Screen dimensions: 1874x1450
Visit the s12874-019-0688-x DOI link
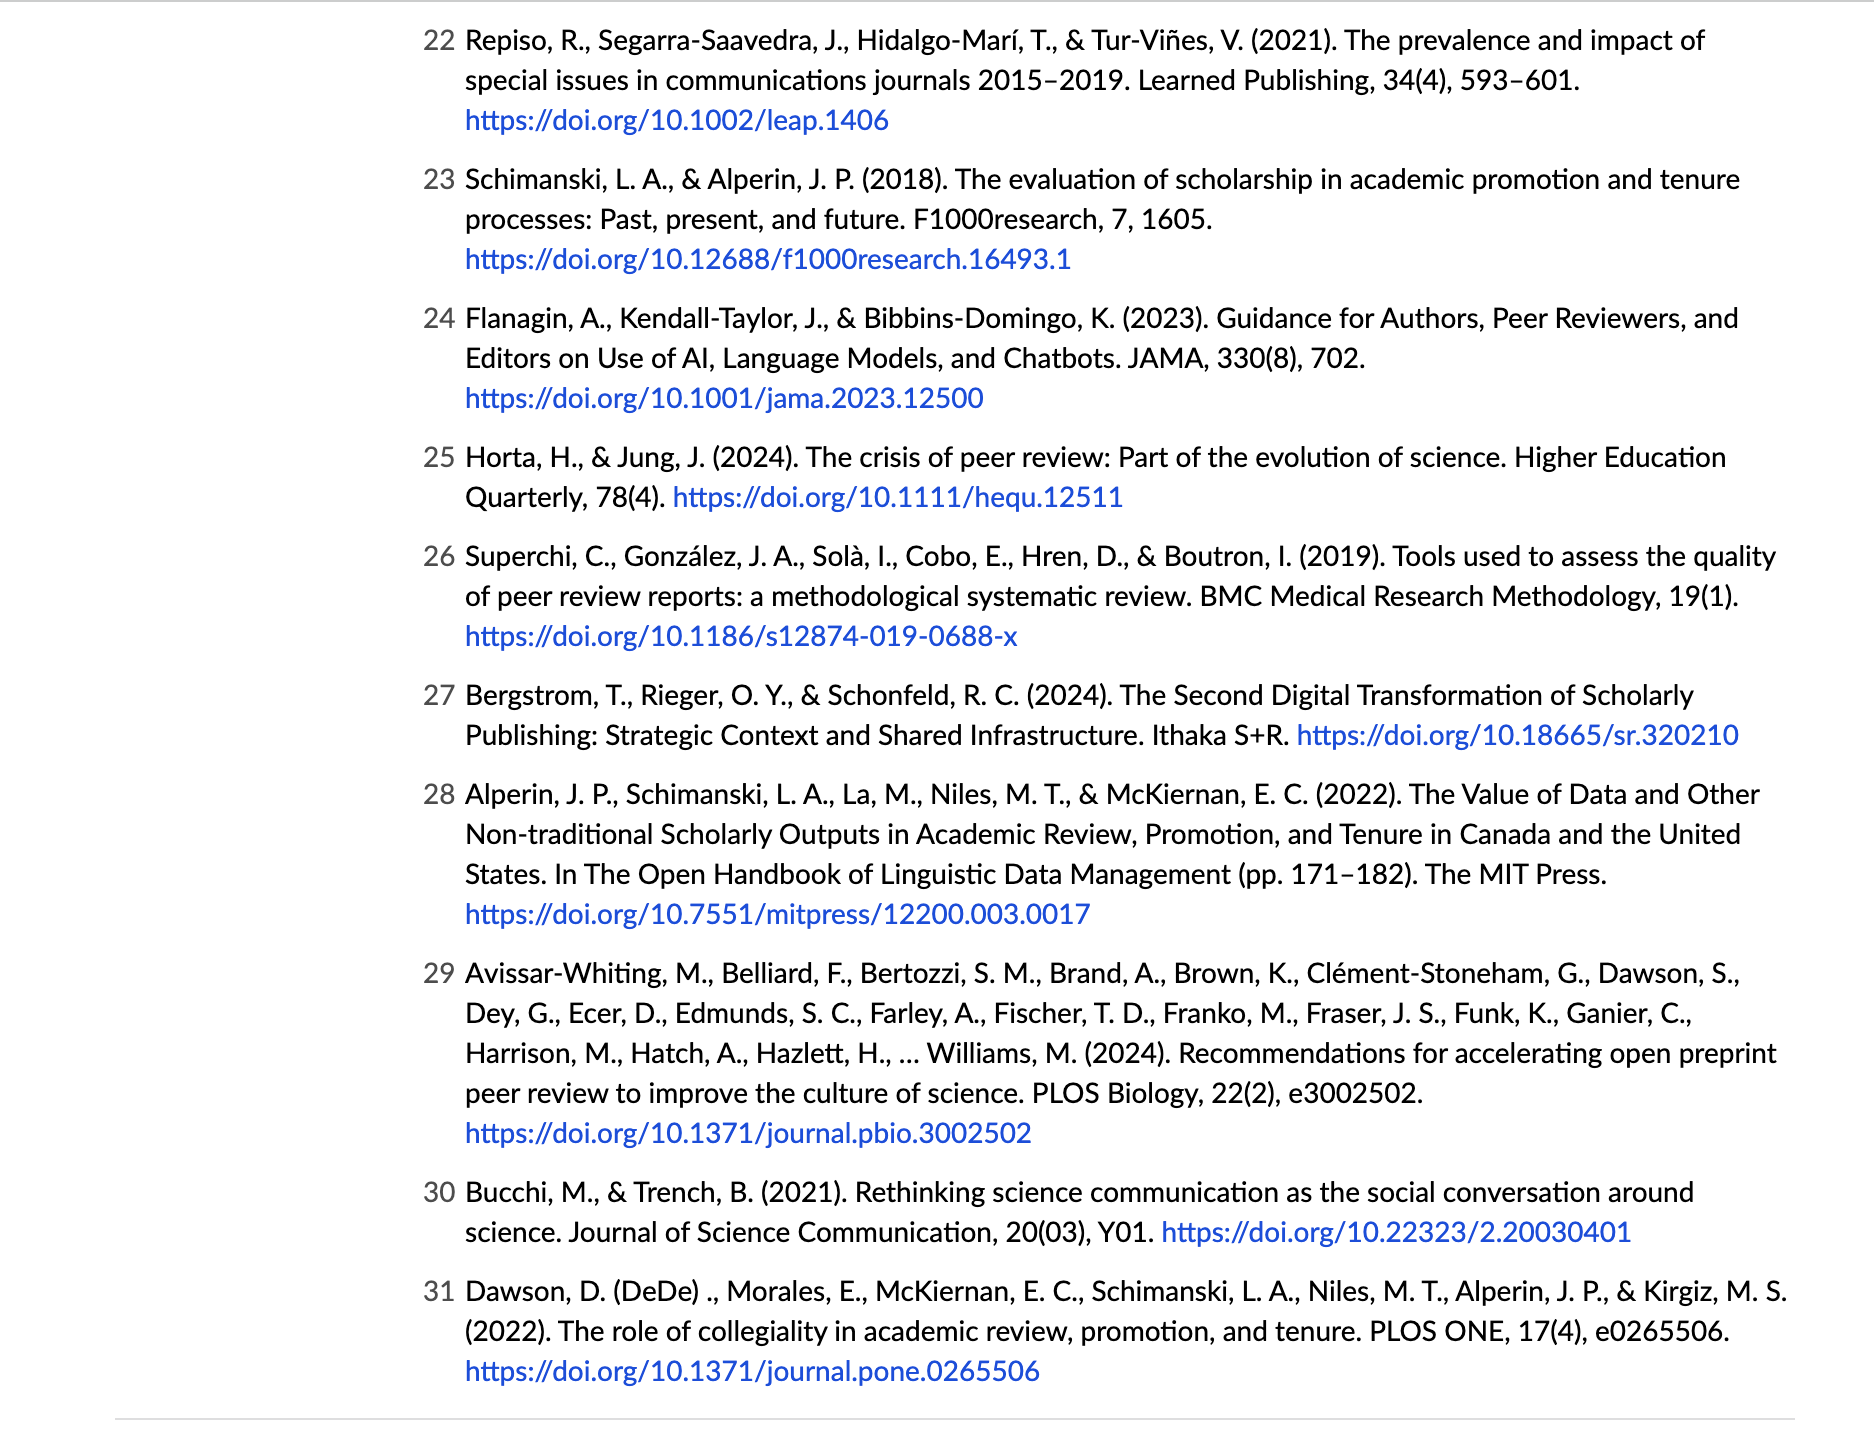741,637
